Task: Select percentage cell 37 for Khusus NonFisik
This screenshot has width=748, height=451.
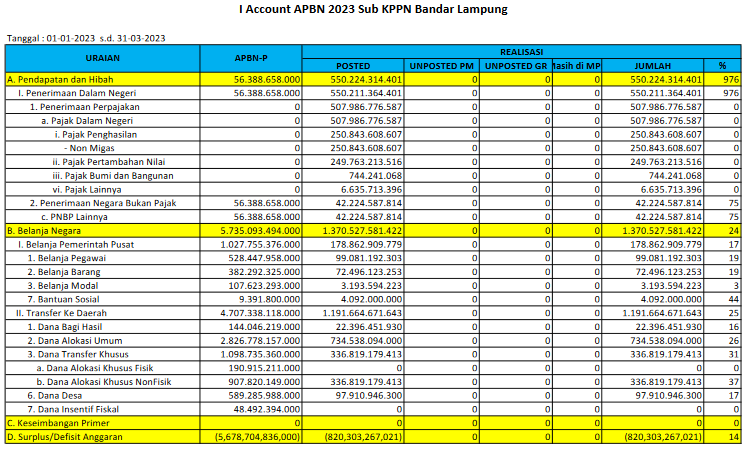Action: (x=722, y=382)
